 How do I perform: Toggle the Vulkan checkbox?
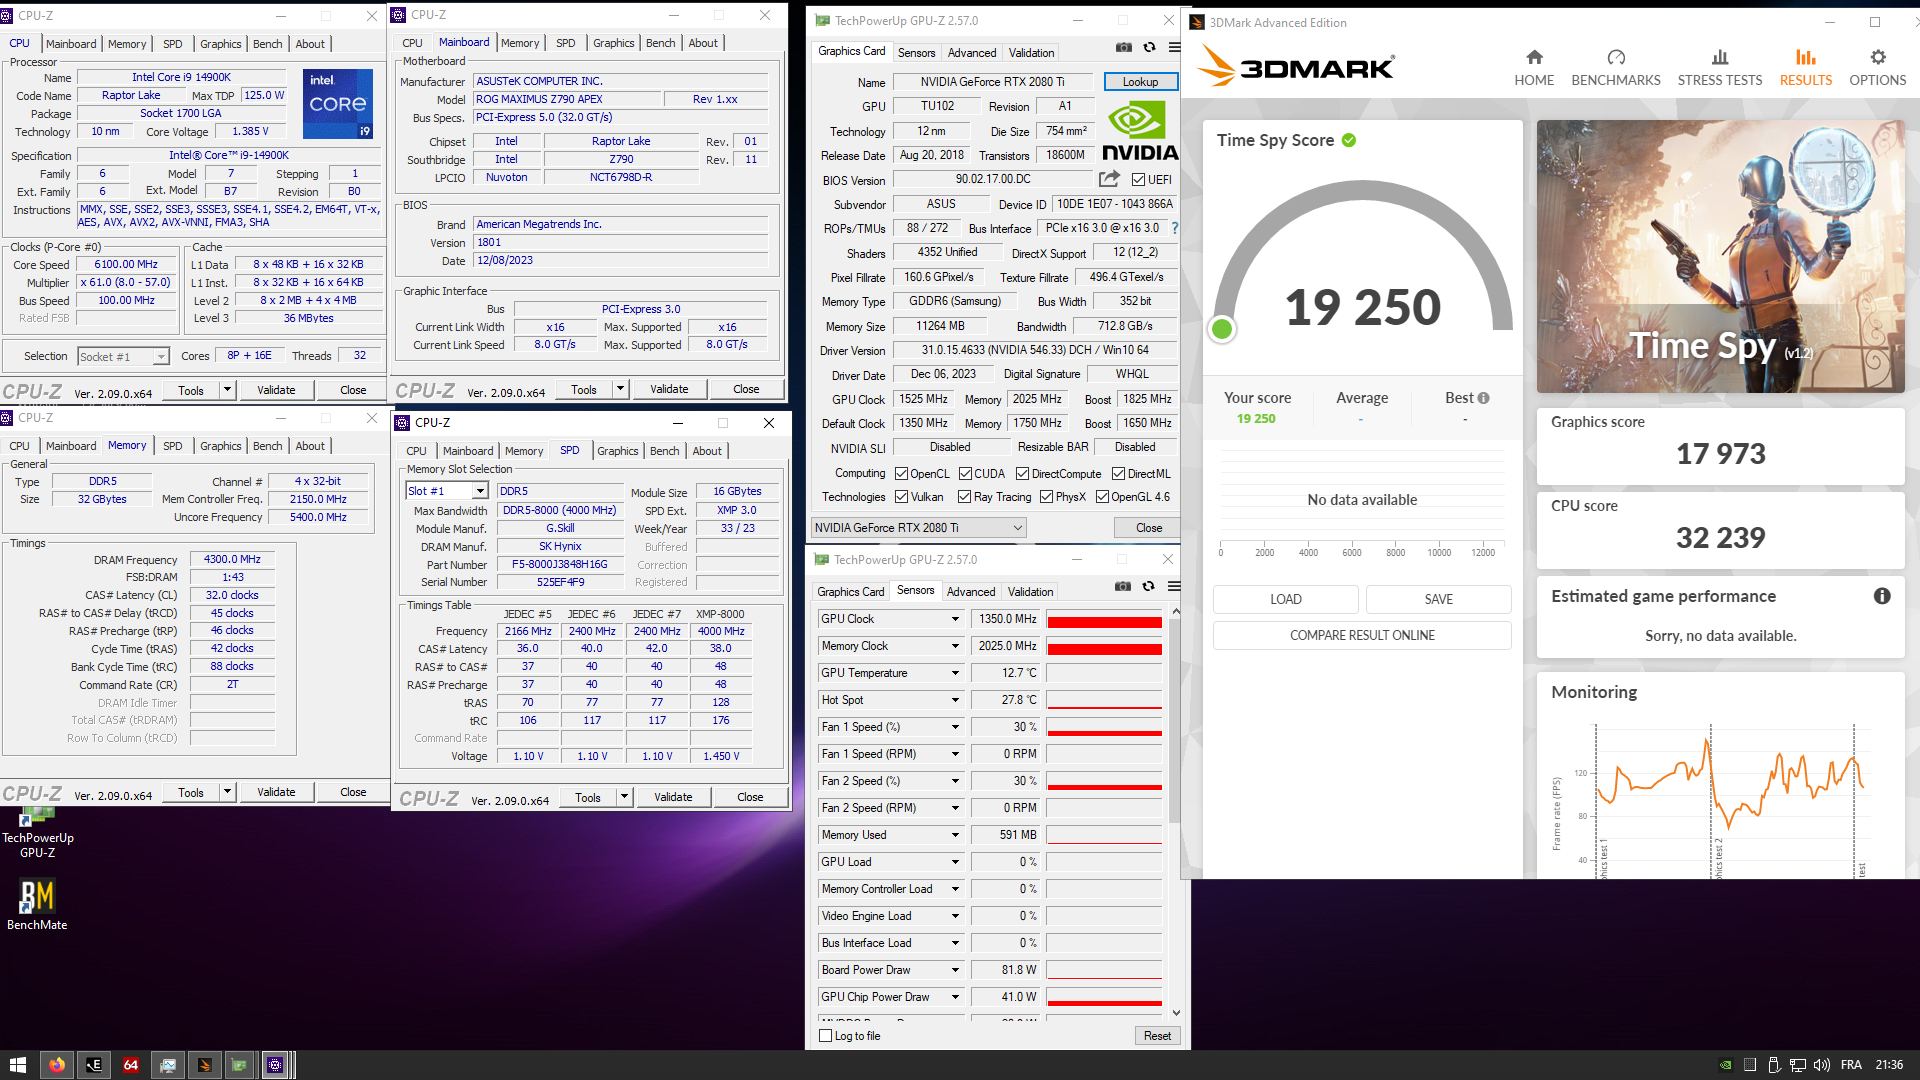pyautogui.click(x=902, y=497)
